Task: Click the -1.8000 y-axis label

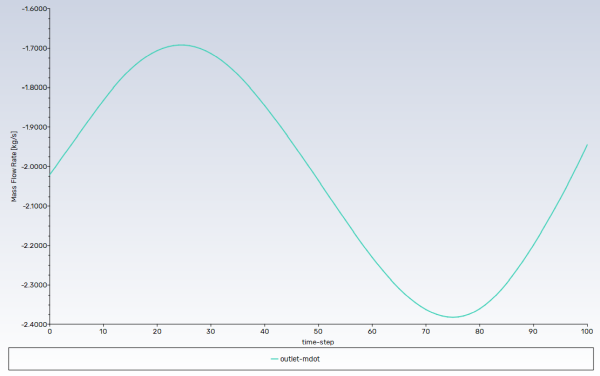Action: coord(34,88)
